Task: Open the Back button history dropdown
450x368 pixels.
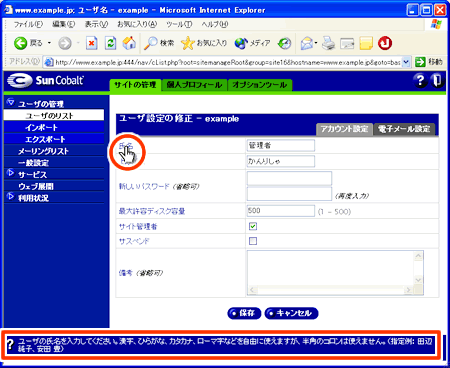Action: [x=49, y=43]
